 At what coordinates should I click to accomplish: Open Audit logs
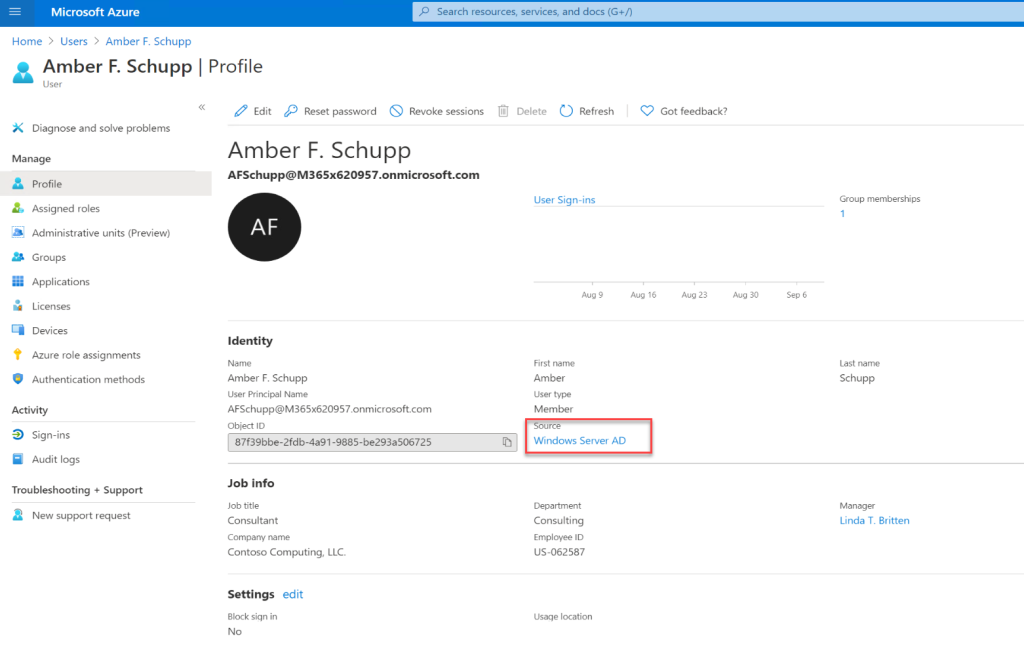pos(55,459)
